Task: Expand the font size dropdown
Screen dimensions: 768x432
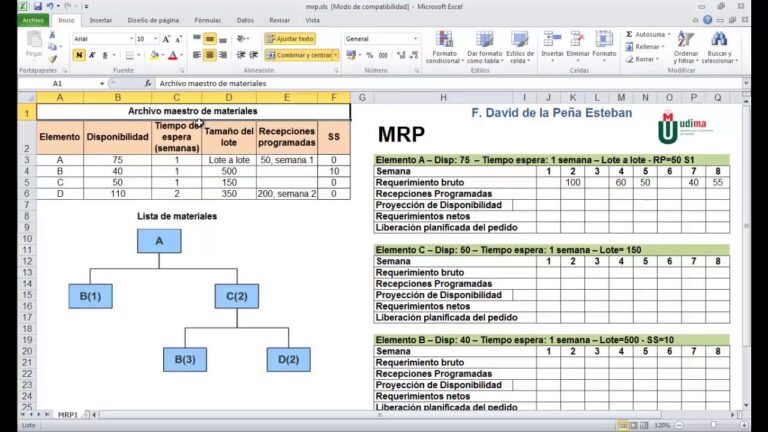Action: 155,39
